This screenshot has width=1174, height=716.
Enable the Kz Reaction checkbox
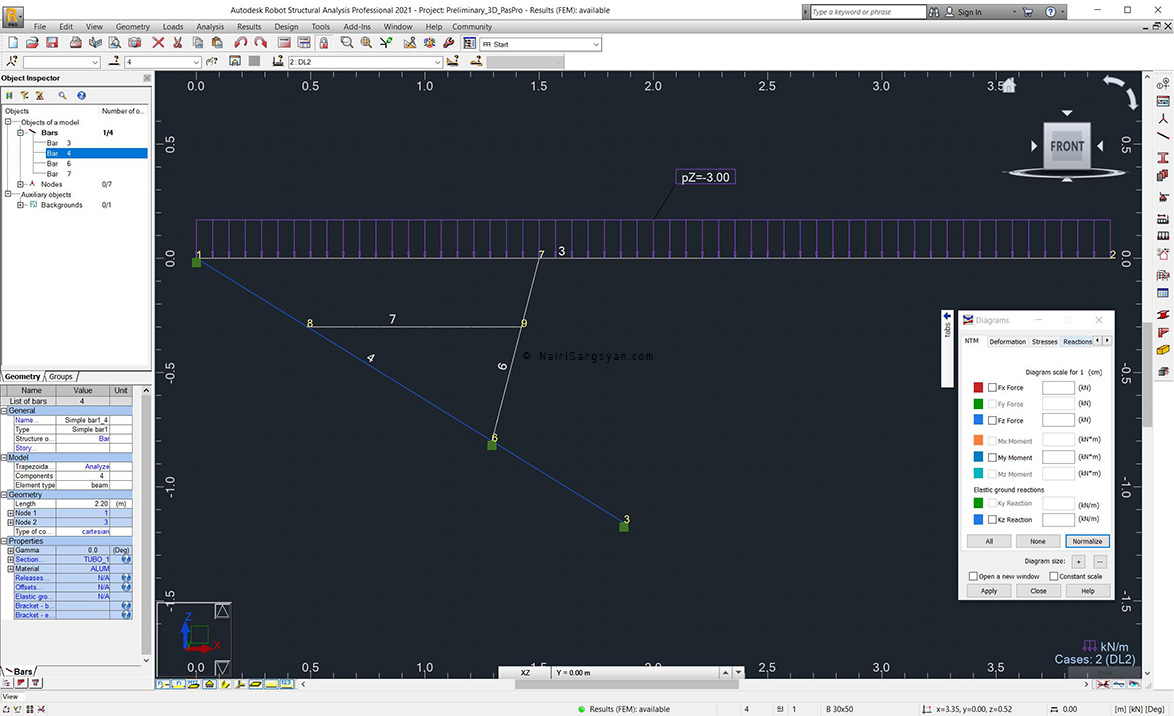coord(992,520)
